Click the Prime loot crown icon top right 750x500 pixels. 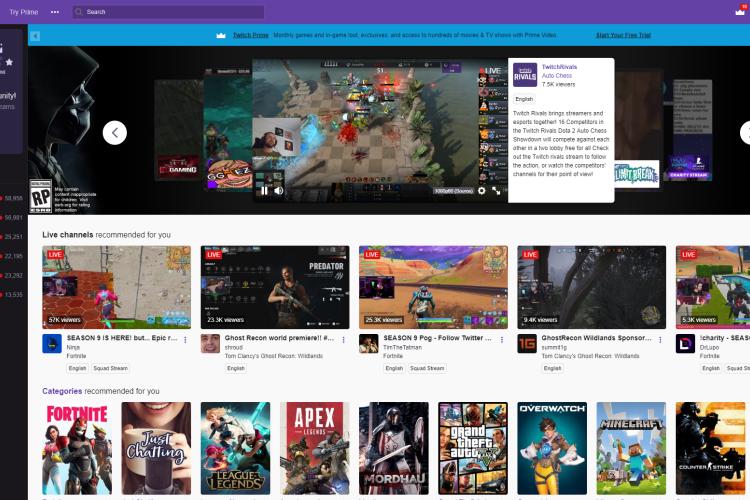click(740, 11)
